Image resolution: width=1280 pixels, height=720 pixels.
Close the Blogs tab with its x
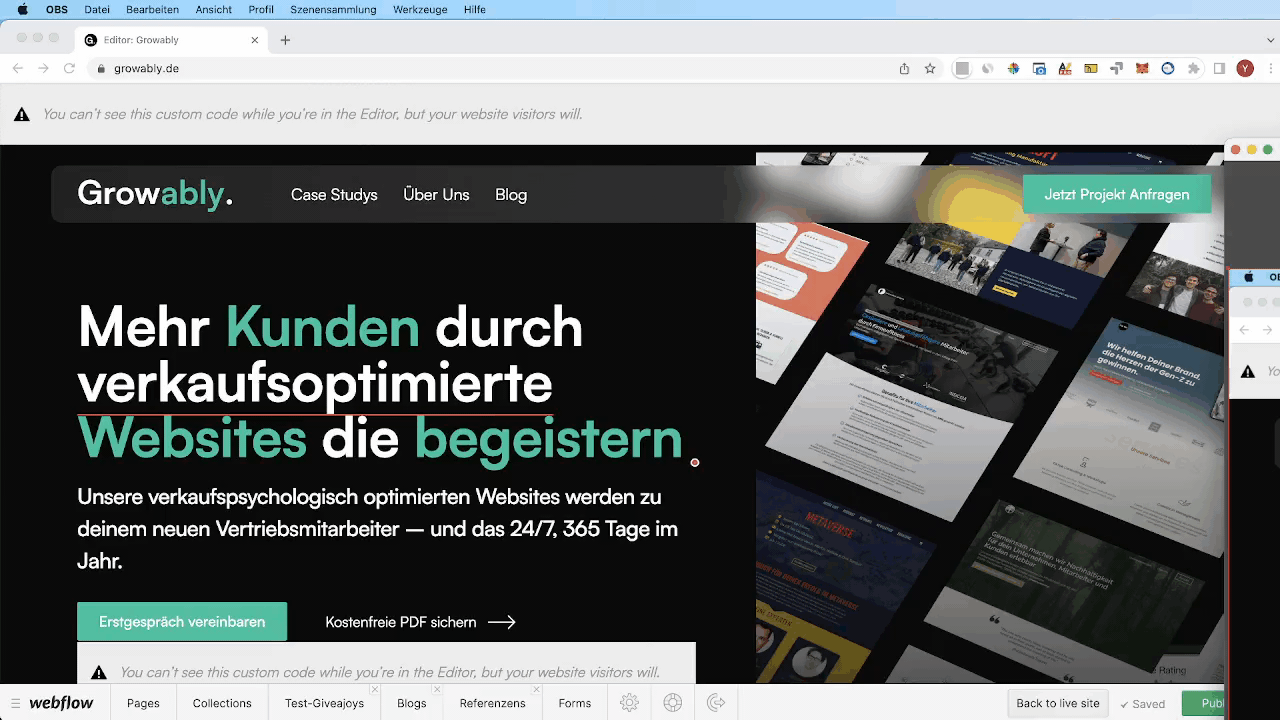[437, 690]
